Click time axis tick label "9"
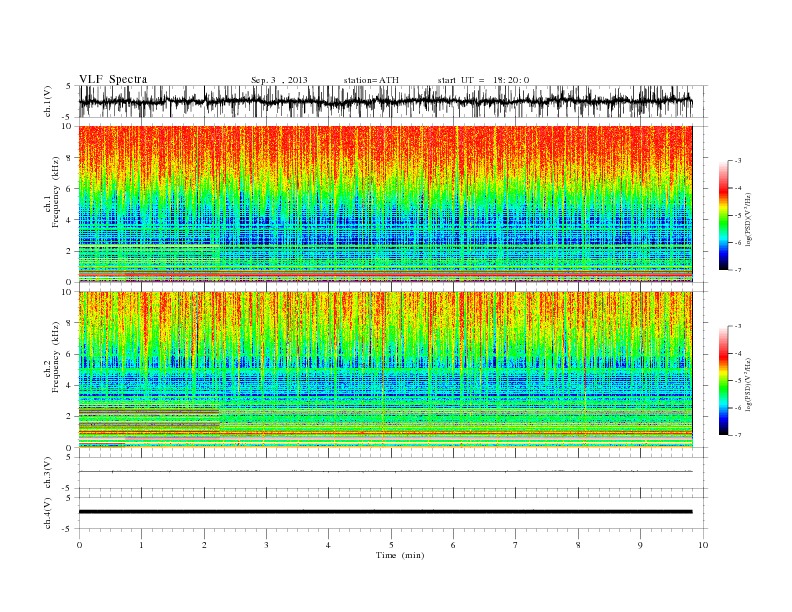 coord(640,545)
